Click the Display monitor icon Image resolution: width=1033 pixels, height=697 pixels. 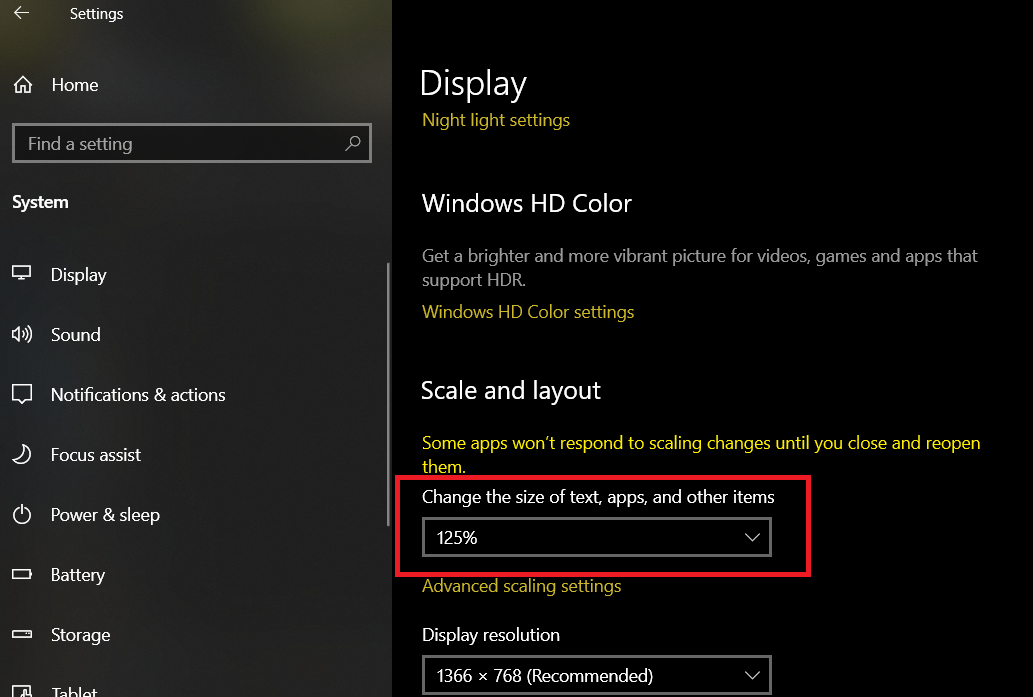tap(22, 275)
